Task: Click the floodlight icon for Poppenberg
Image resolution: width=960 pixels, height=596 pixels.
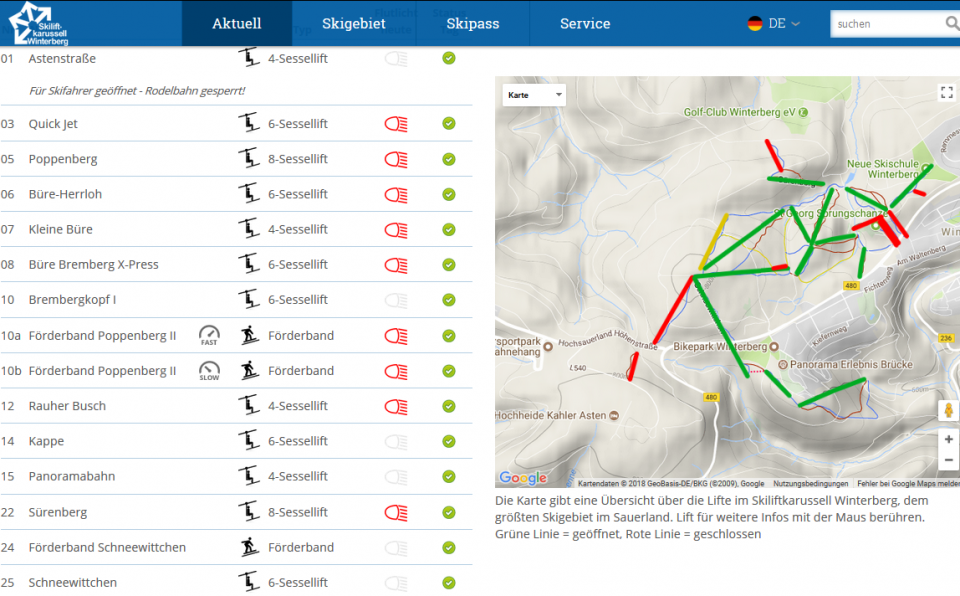Action: [396, 159]
